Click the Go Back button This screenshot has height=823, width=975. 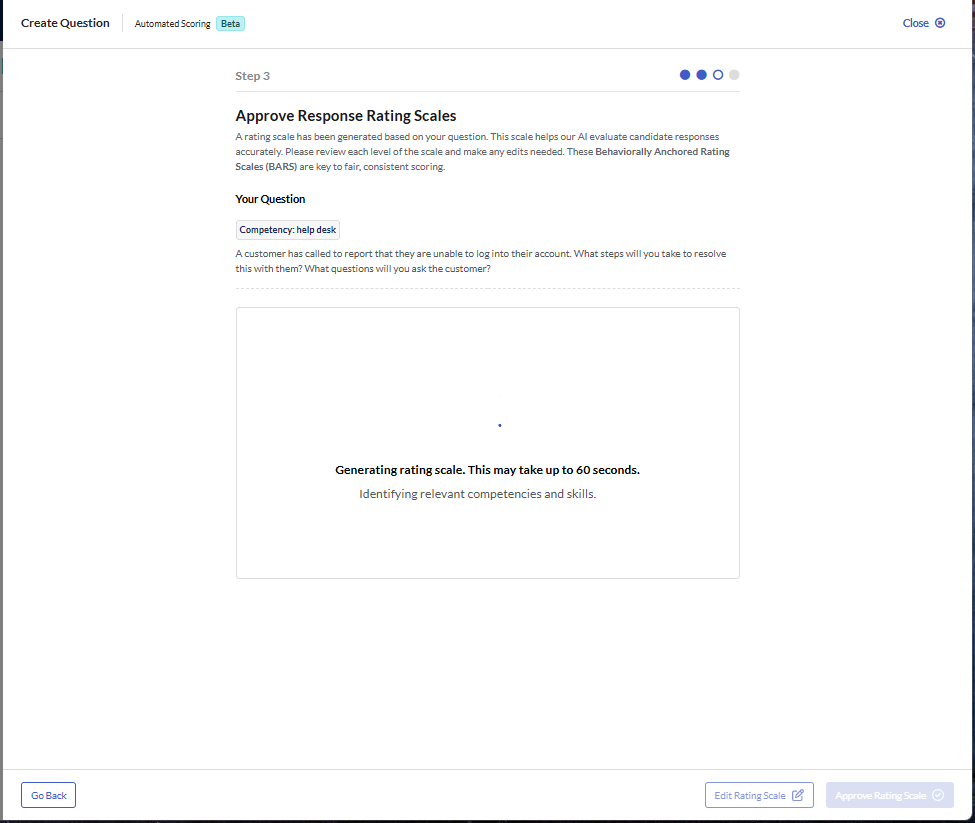click(49, 795)
